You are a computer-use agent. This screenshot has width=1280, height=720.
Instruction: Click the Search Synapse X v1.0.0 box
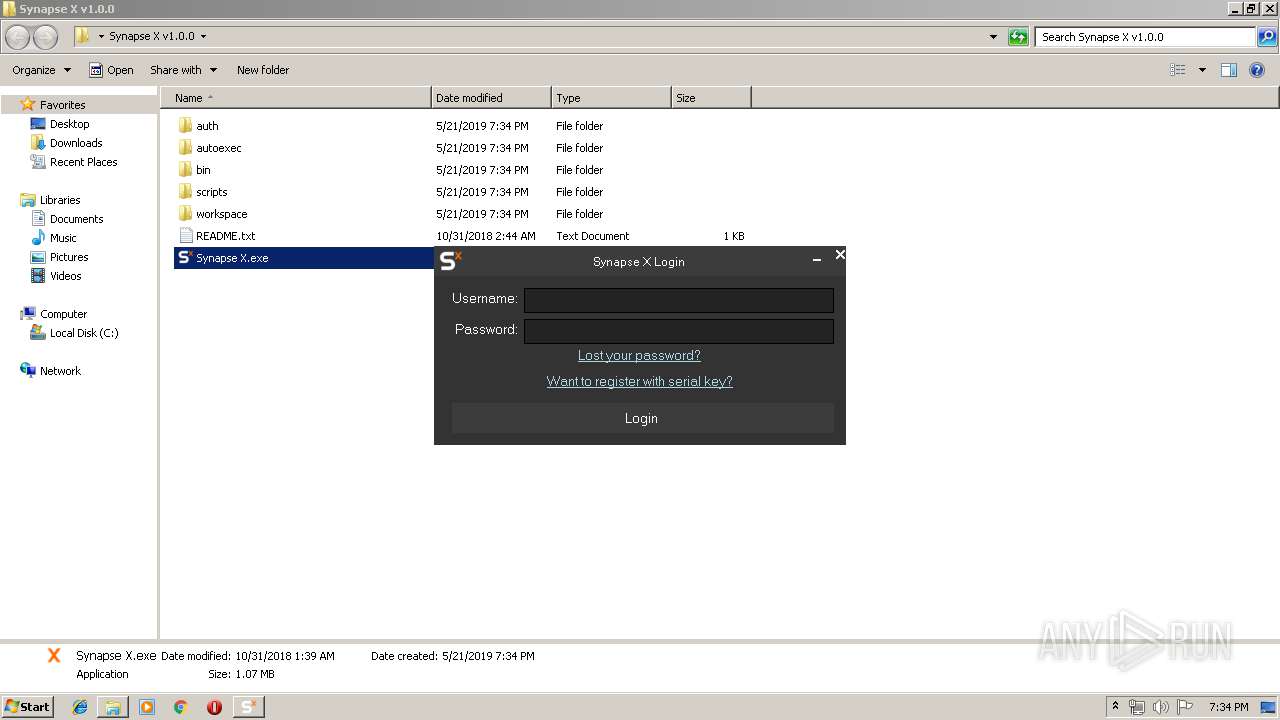click(x=1145, y=37)
